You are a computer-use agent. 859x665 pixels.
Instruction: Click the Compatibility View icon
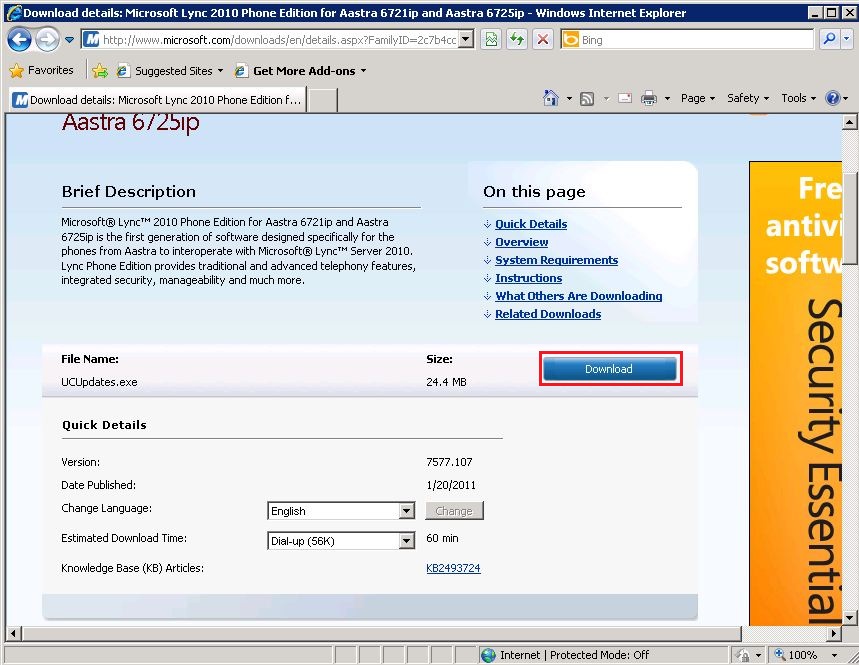click(492, 39)
